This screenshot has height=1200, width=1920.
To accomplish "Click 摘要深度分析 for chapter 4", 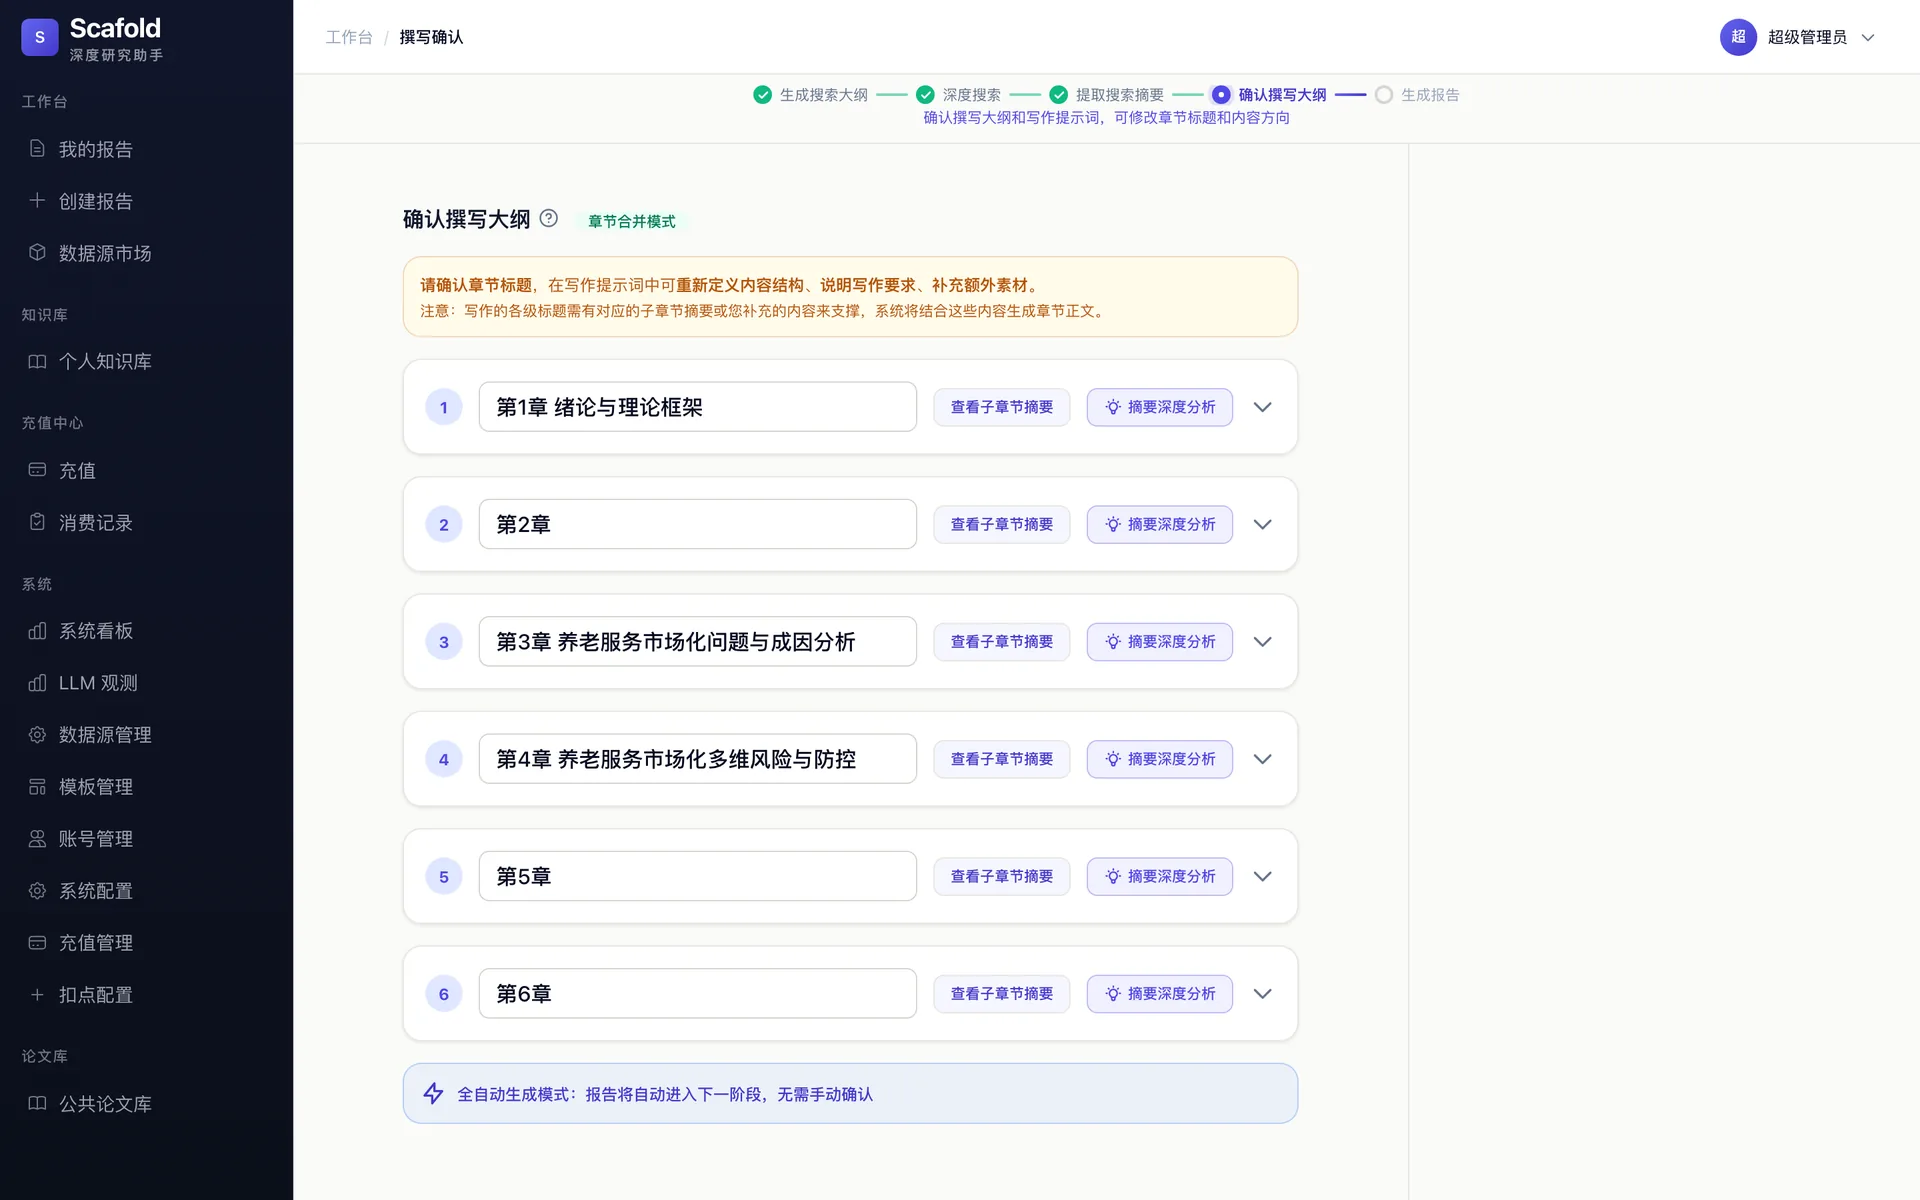I will pos(1160,759).
